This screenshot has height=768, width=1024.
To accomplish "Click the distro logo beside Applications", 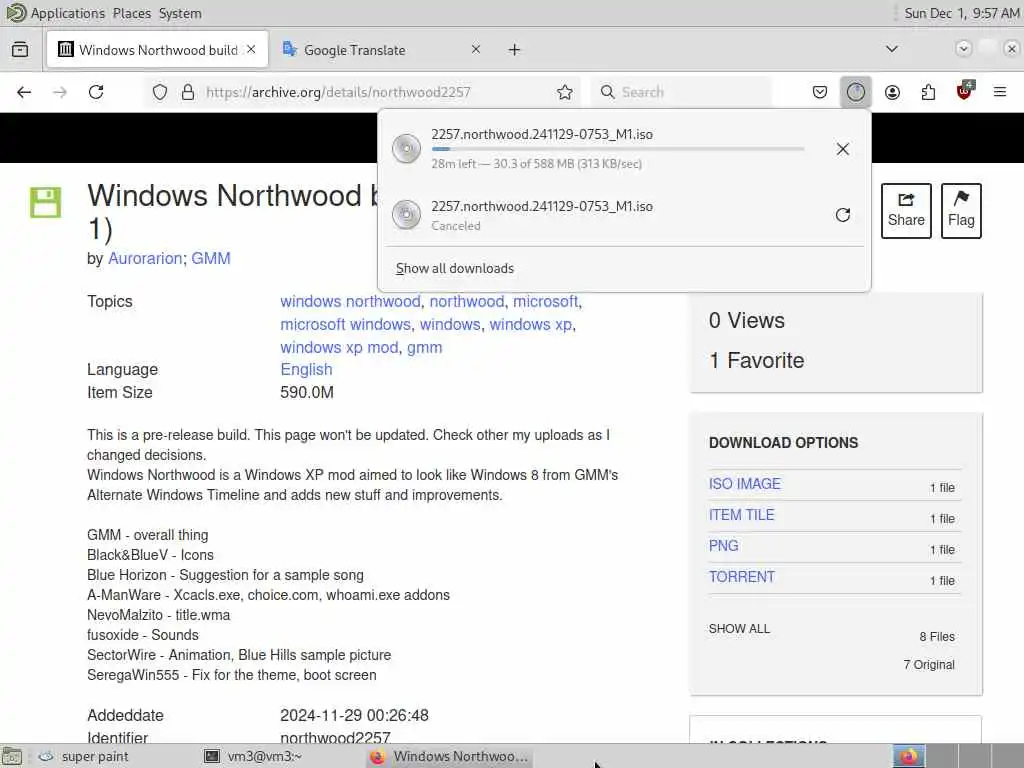I will 16,12.
